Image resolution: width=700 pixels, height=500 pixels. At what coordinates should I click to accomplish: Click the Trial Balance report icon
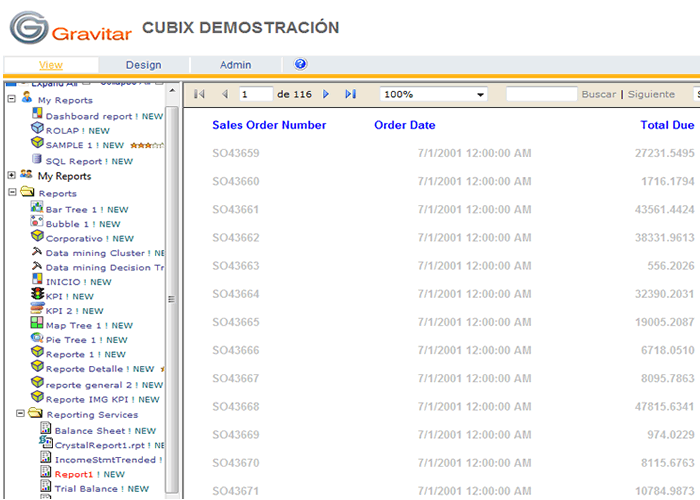[46, 486]
